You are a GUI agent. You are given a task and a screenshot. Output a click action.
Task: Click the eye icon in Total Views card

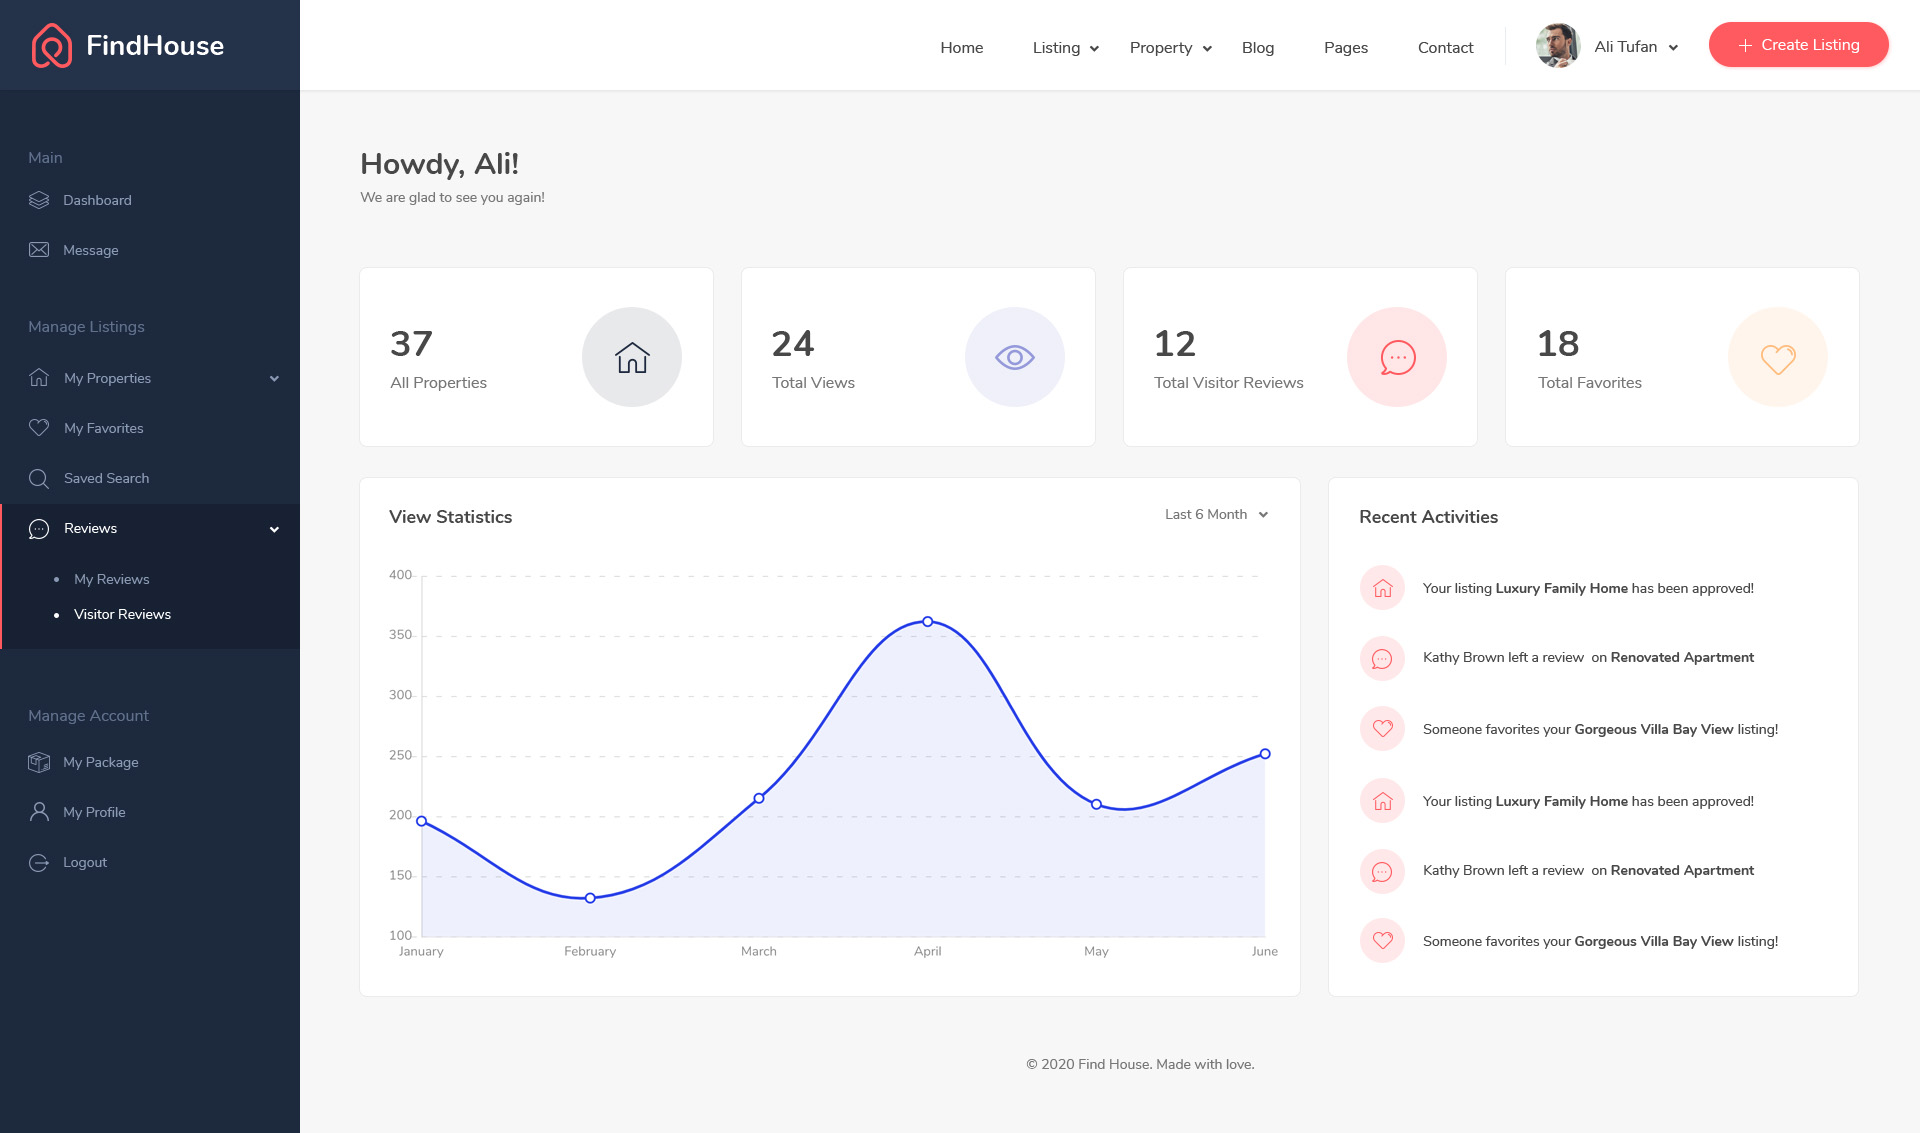[1014, 357]
